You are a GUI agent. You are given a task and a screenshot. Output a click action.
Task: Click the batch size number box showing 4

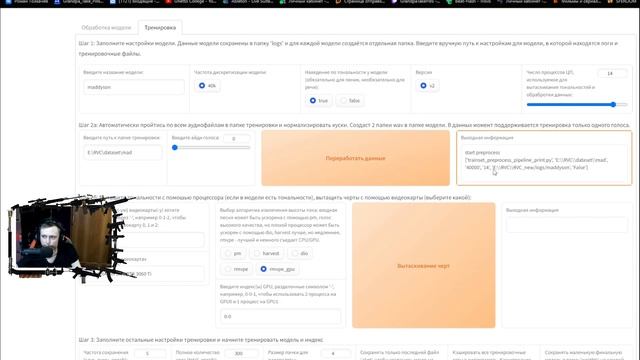coord(336,353)
